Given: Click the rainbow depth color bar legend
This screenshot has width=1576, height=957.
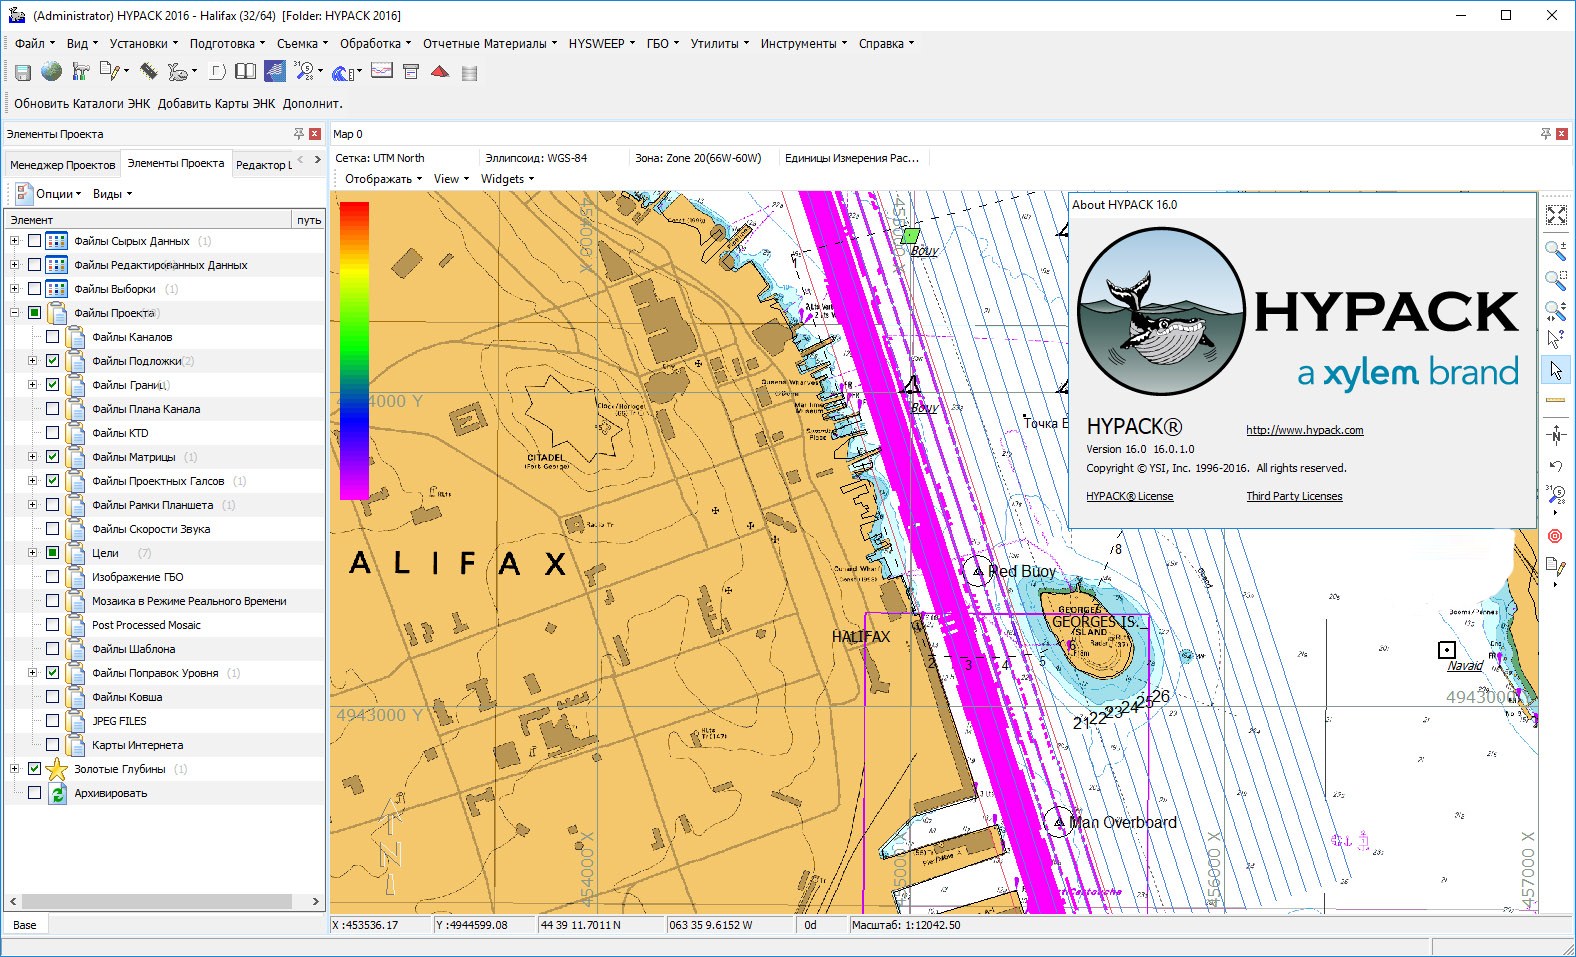Looking at the screenshot, I should point(354,350).
